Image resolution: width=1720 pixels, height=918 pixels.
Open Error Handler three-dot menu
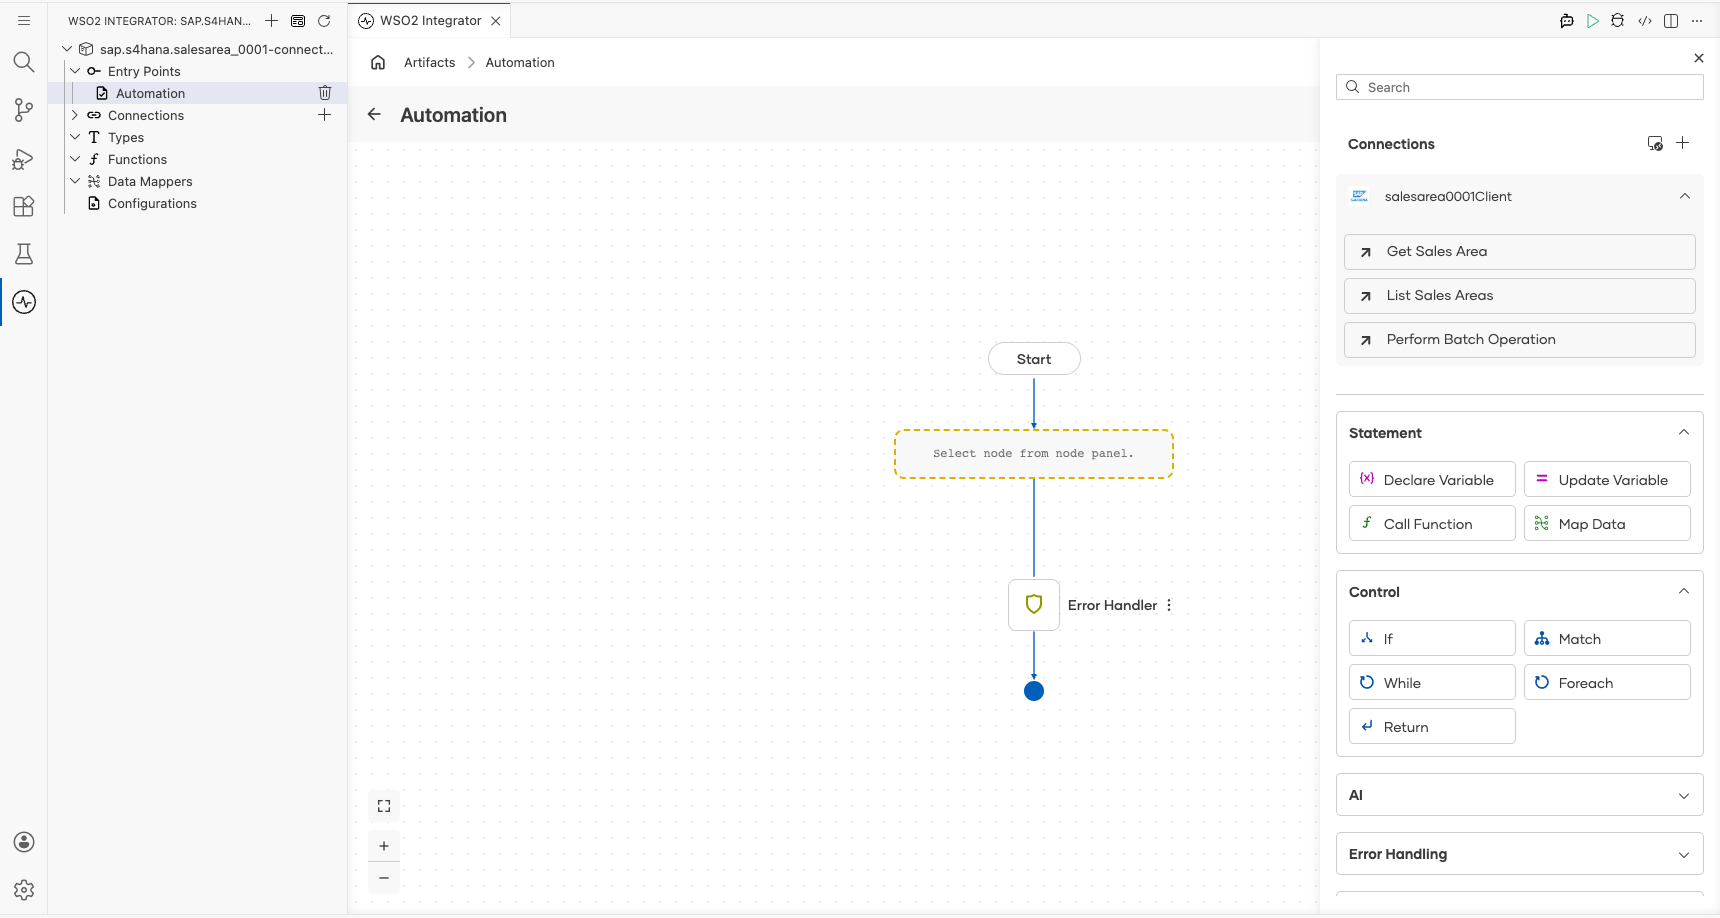1169,605
